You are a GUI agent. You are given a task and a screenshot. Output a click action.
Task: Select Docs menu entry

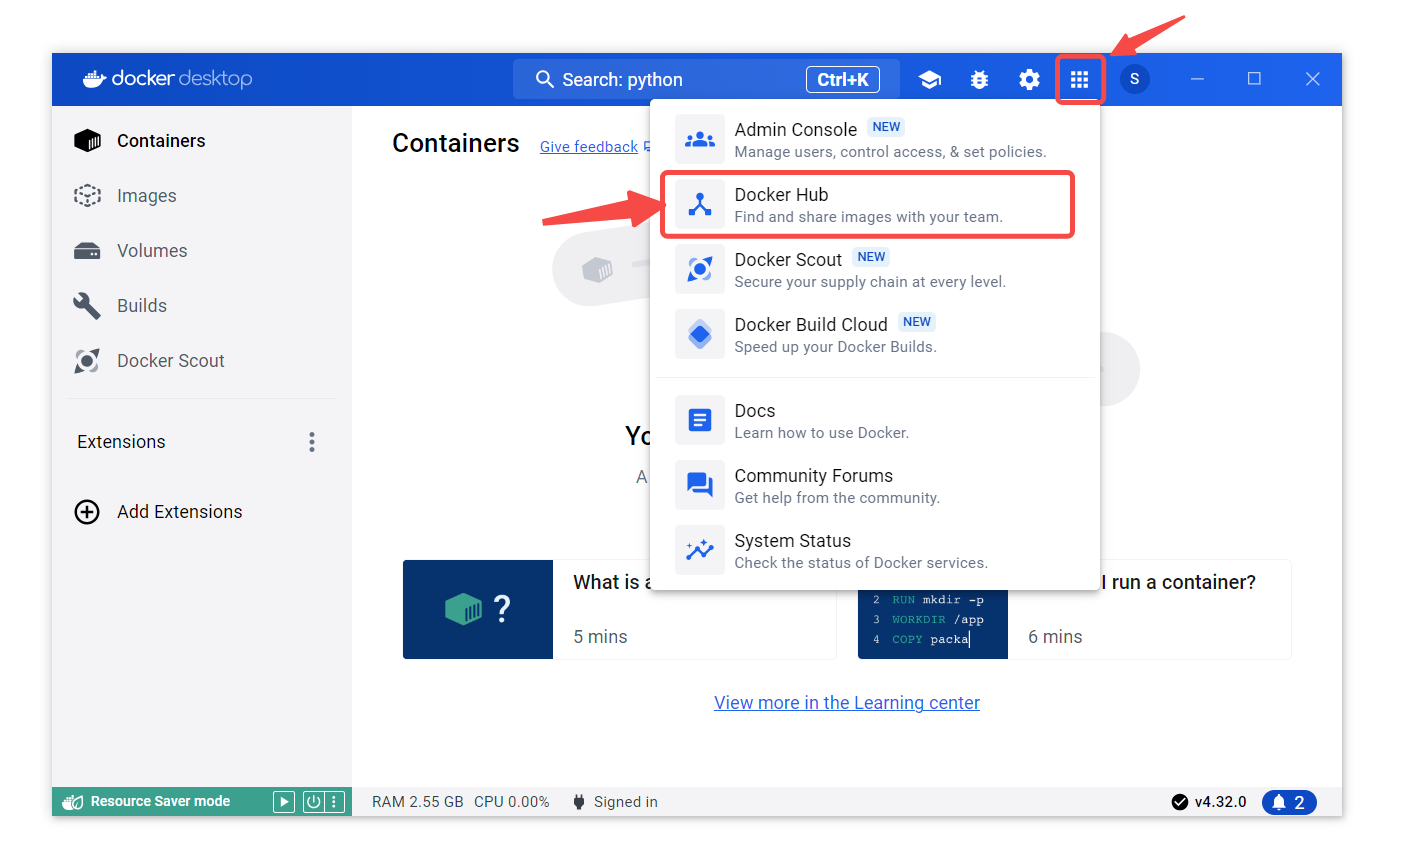click(x=875, y=420)
